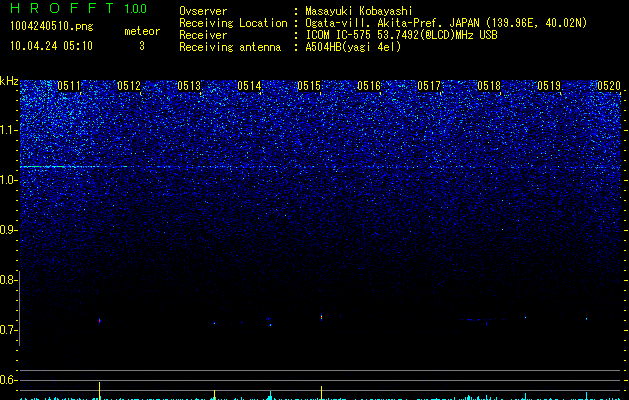Click the 1.1 kHz axis label

(9, 130)
